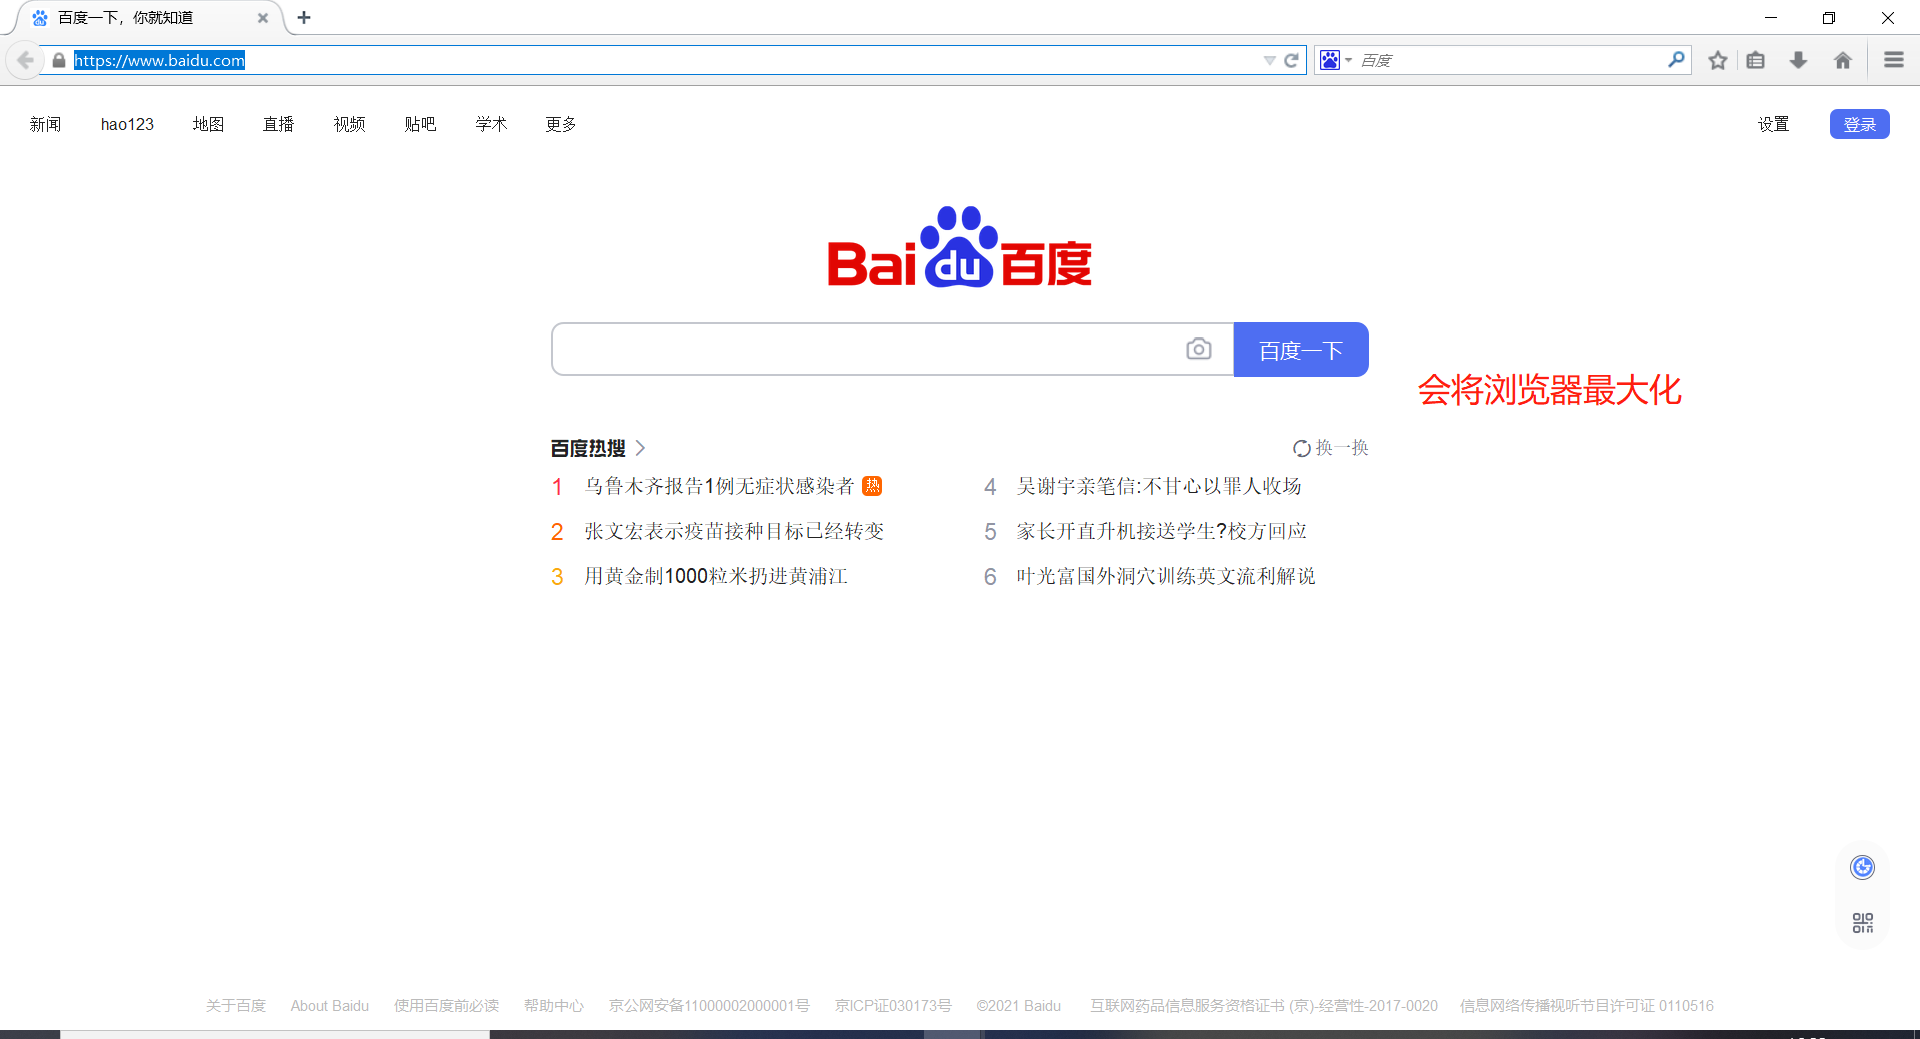Select the 百度一下，你就知道 tab
The image size is (1920, 1039).
click(148, 18)
